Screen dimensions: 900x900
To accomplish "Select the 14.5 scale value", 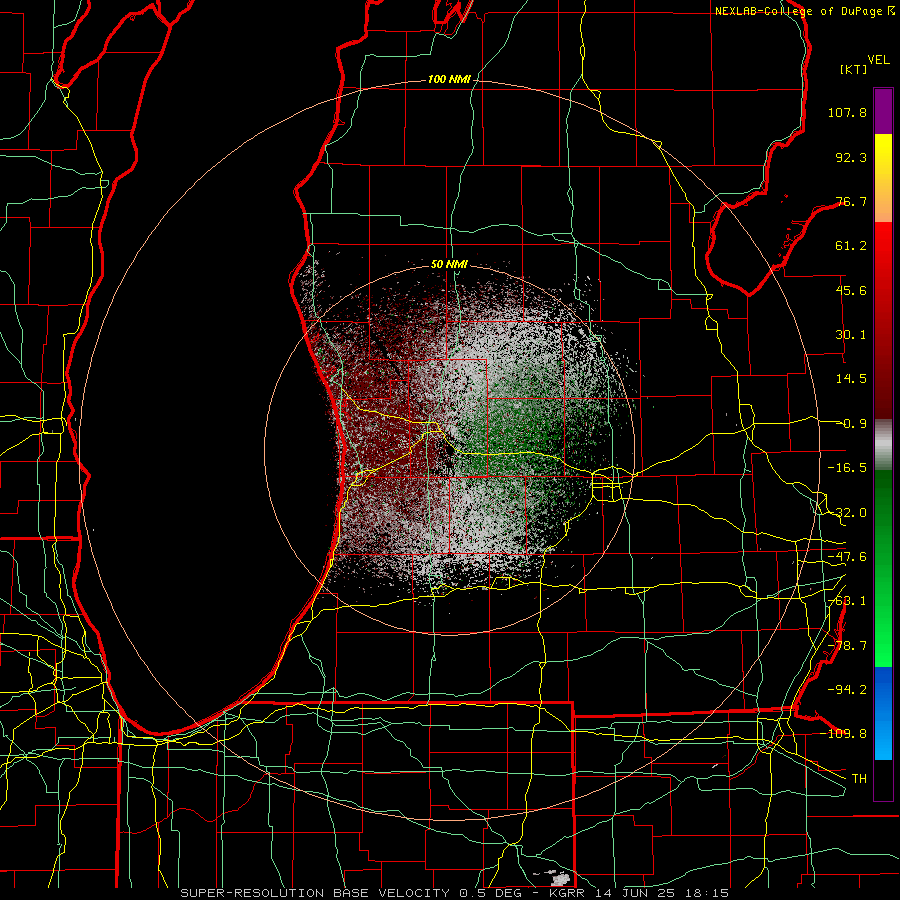I will [851, 379].
